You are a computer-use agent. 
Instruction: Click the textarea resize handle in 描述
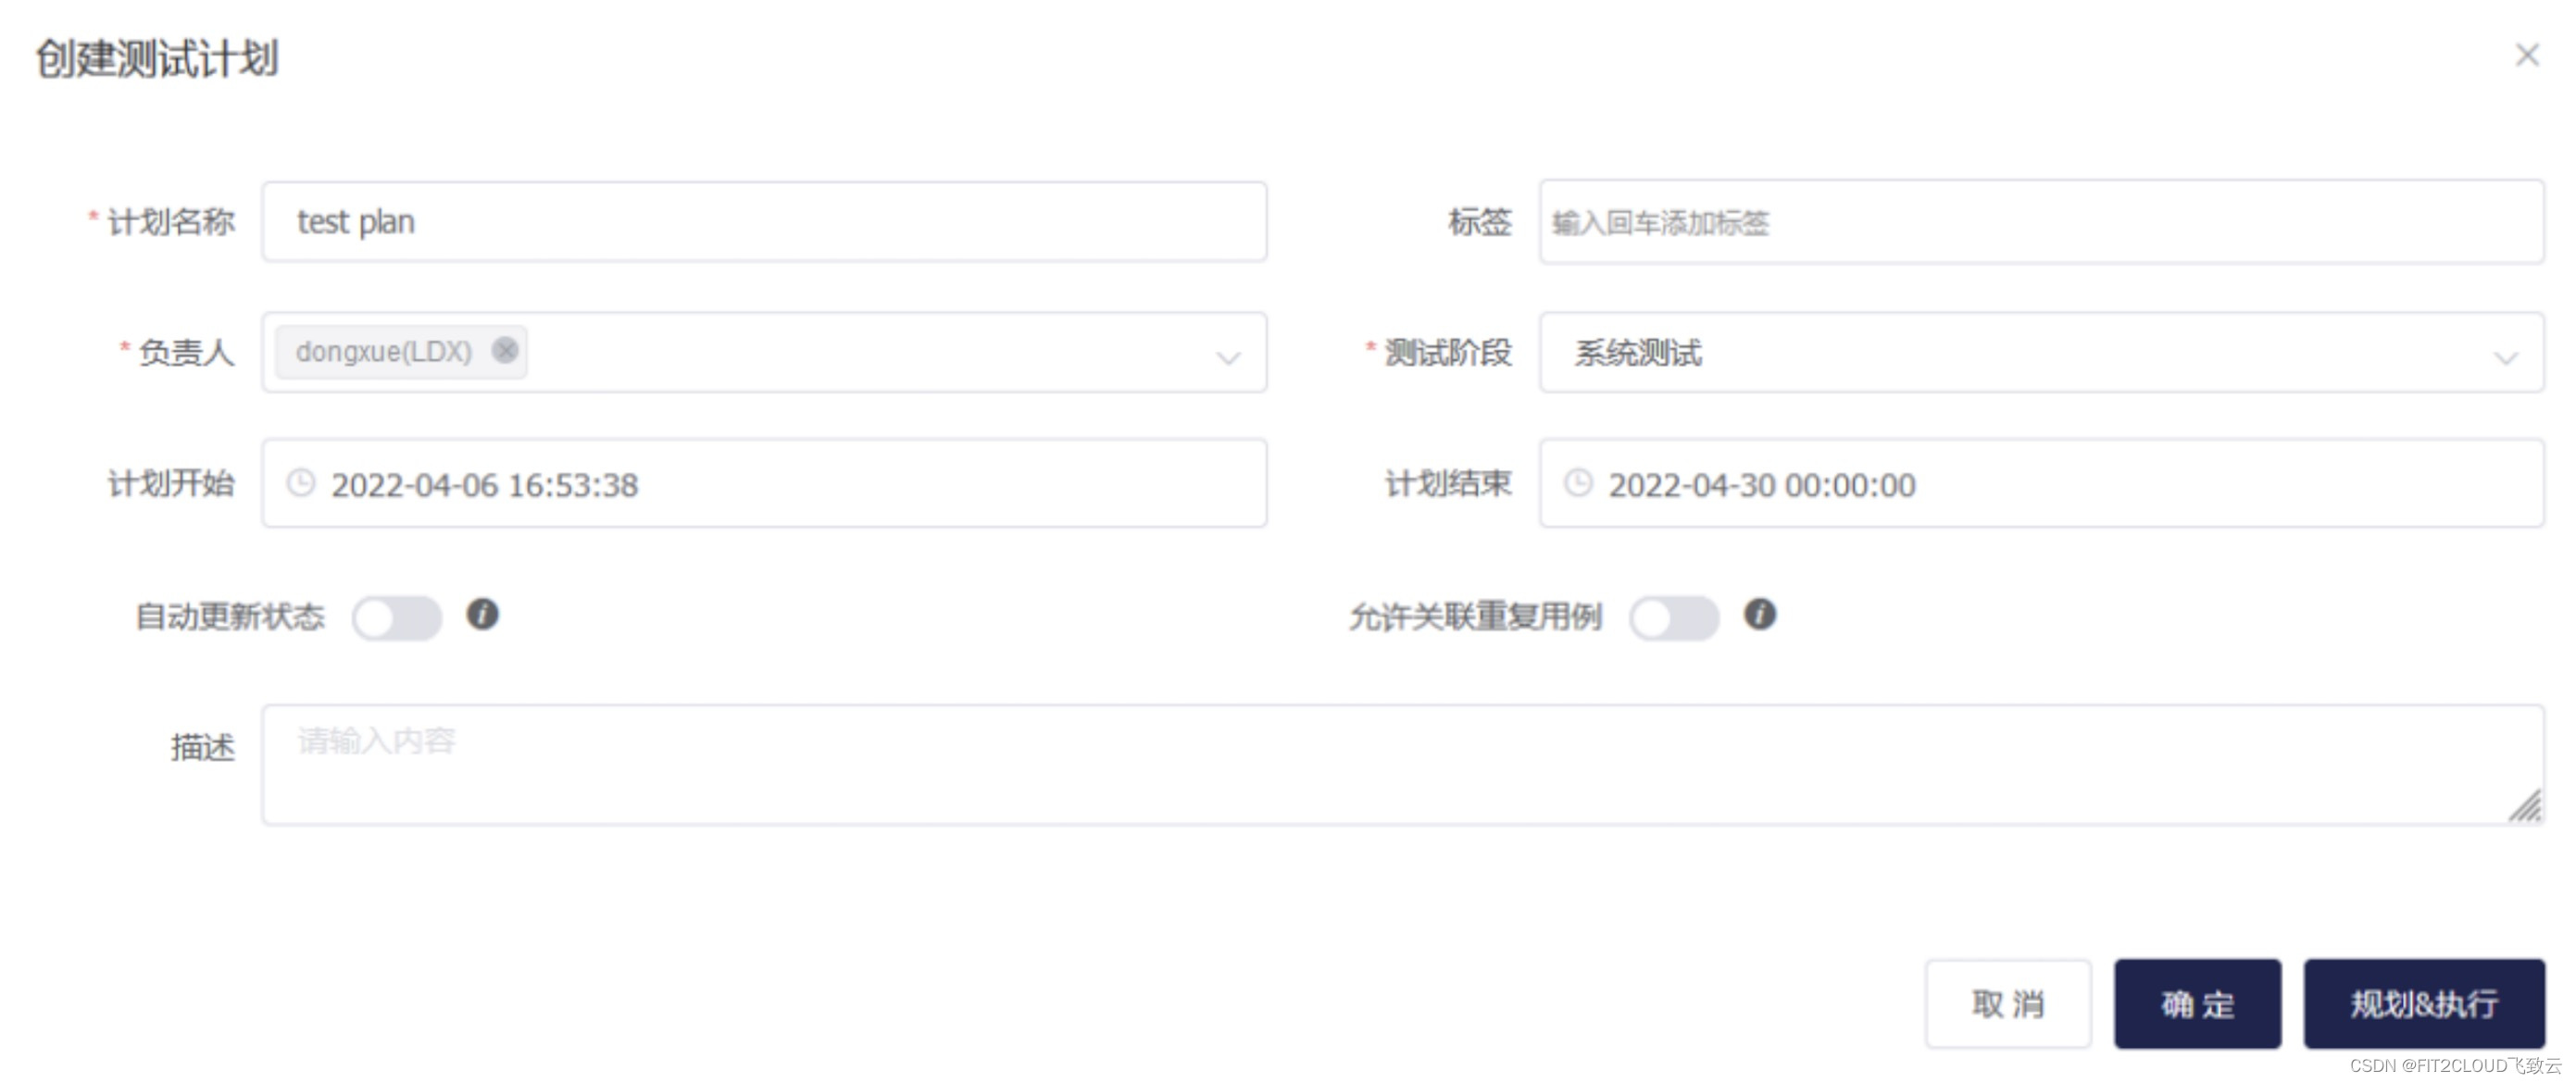pyautogui.click(x=2525, y=806)
